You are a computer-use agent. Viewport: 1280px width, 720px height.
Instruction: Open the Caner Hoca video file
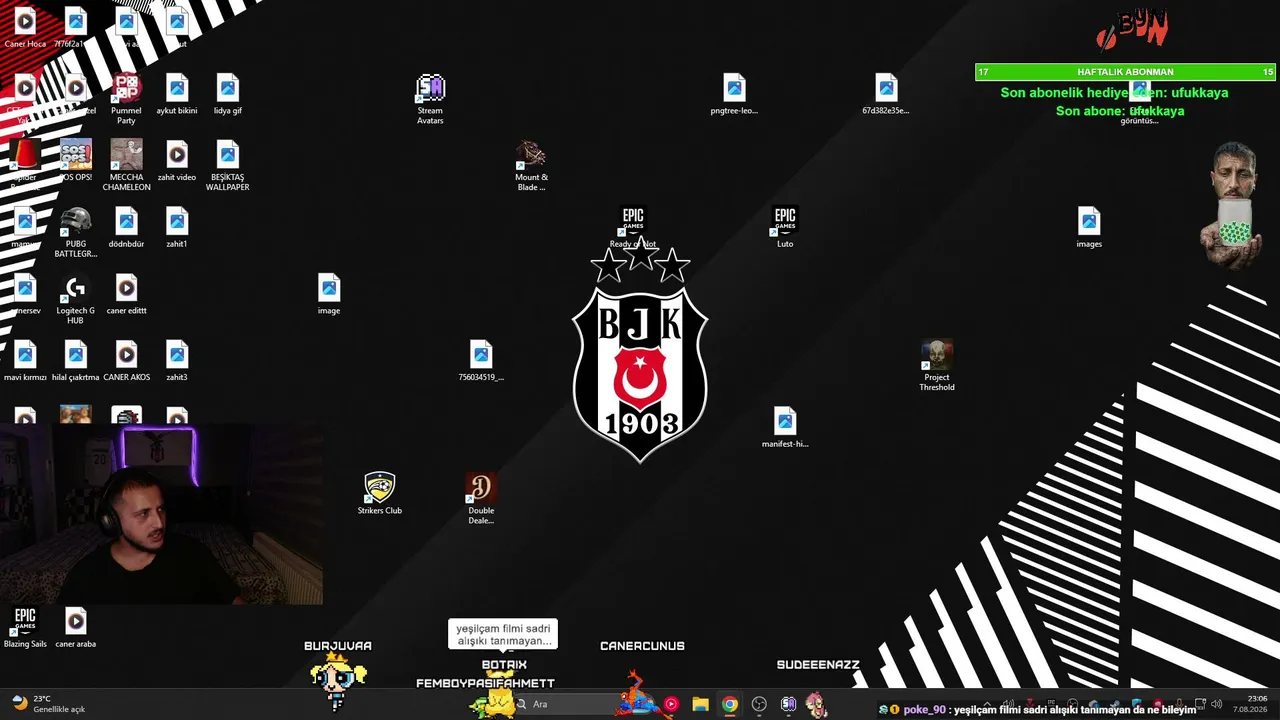coord(25,27)
